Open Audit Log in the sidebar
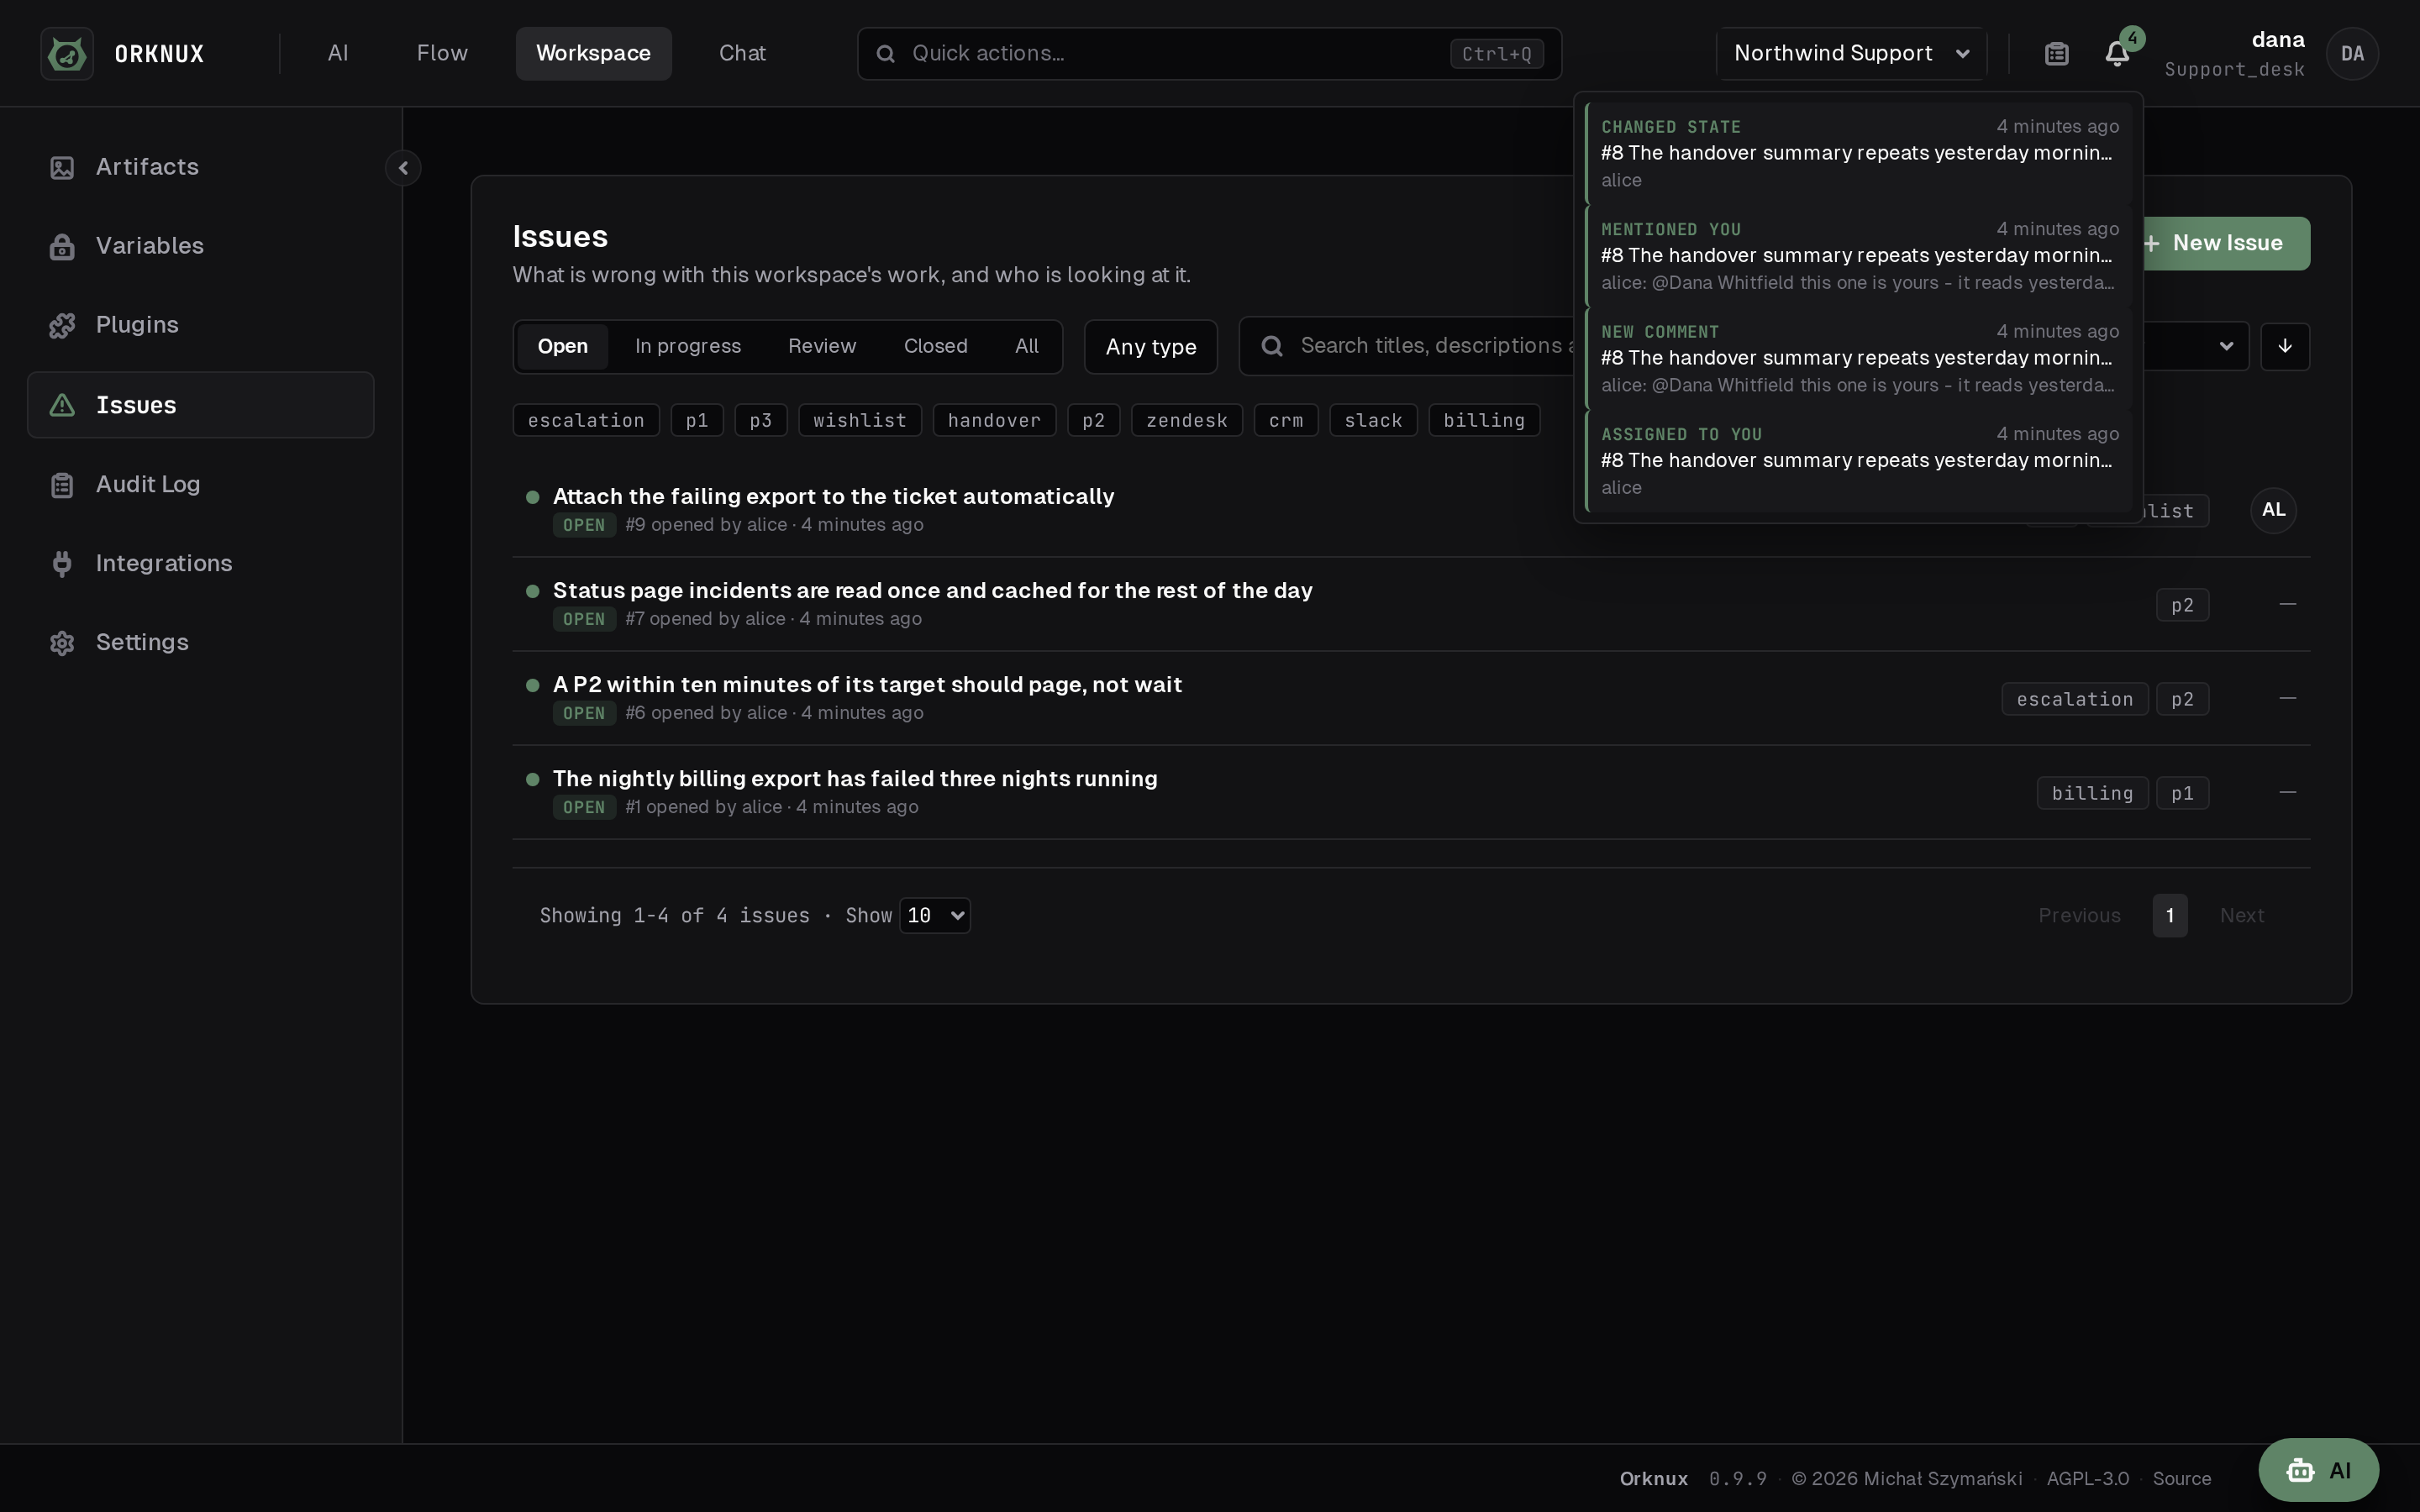 (x=201, y=484)
